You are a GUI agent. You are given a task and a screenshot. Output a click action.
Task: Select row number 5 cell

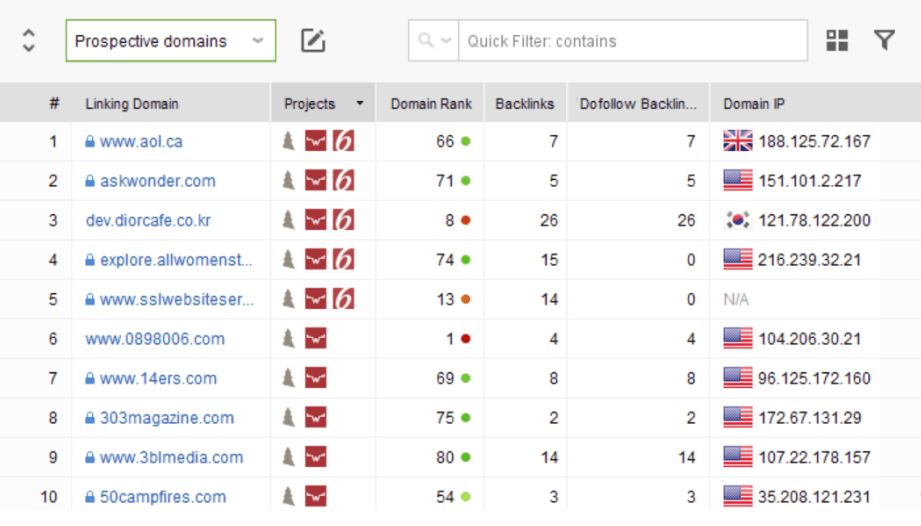[x=53, y=299]
